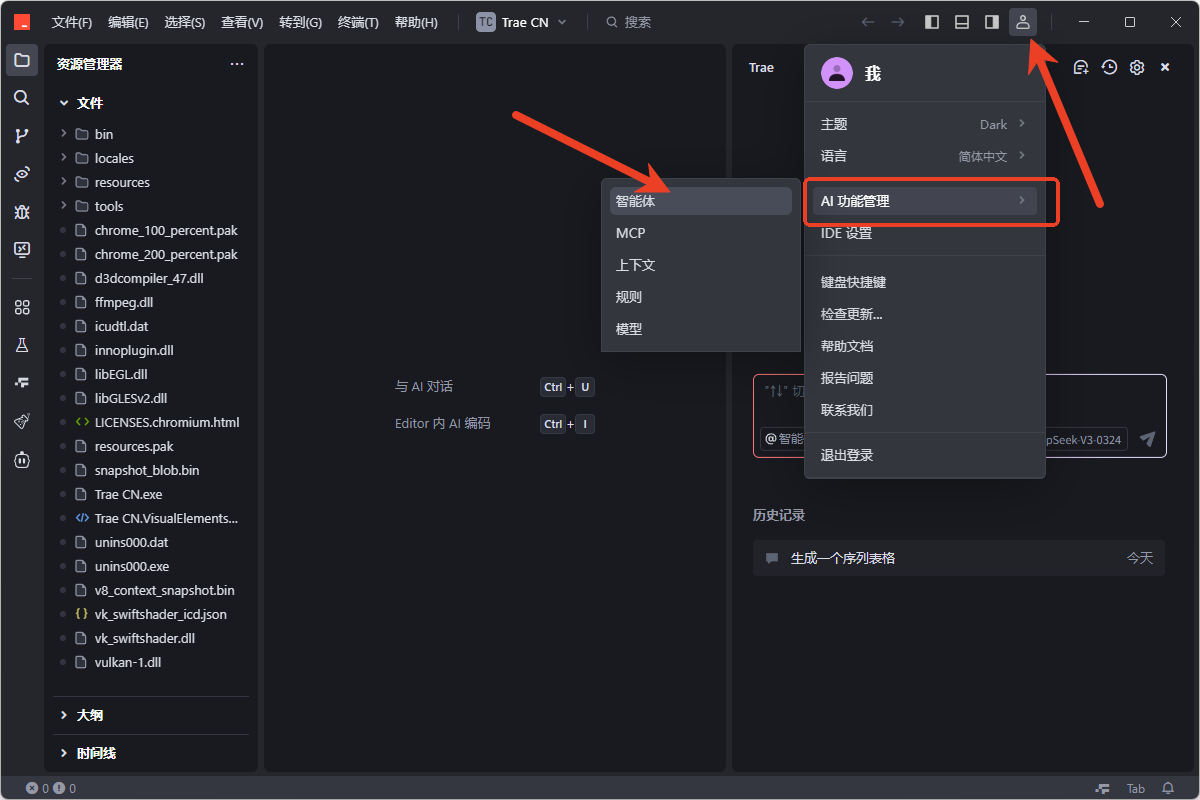Open the 转到(G) menu
This screenshot has height=800, width=1200.
point(300,22)
